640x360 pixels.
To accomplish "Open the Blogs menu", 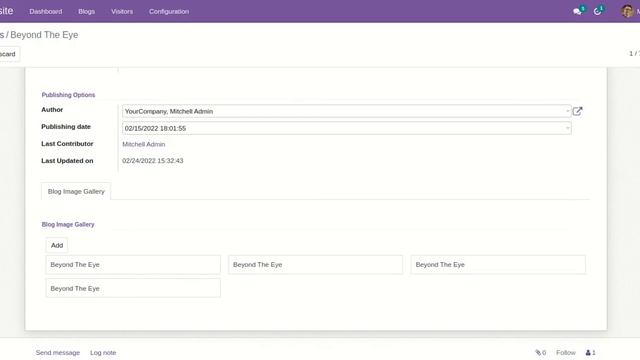I will (87, 11).
